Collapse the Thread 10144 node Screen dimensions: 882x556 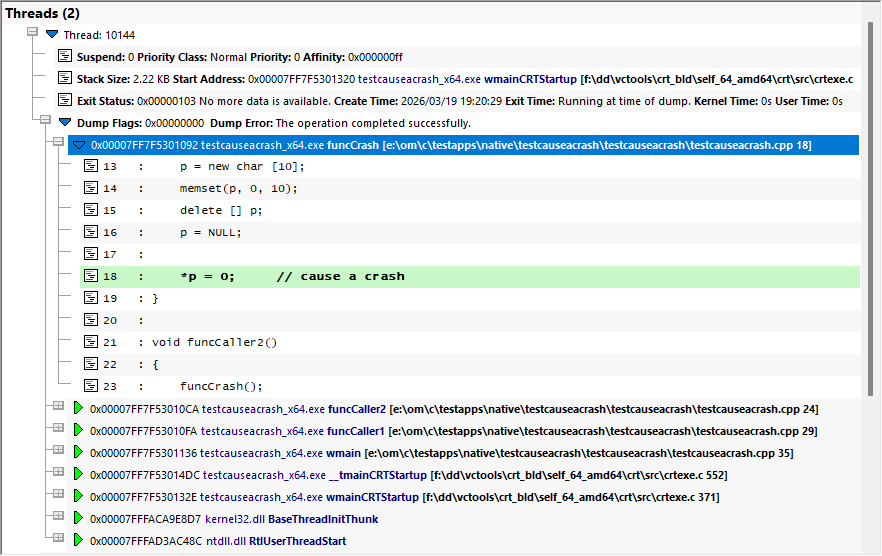coord(33,32)
